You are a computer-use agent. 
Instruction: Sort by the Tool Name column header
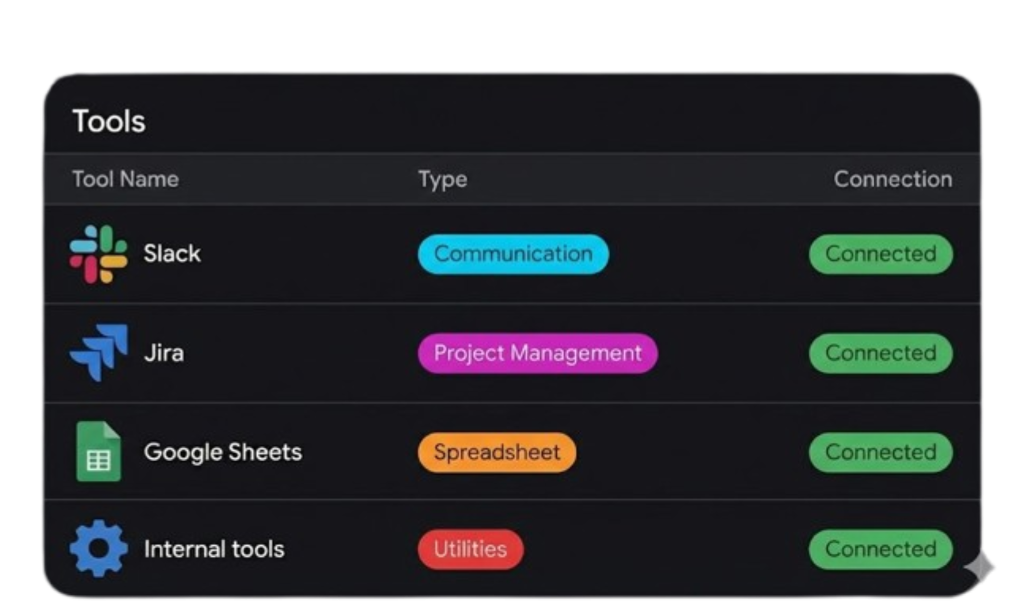[125, 179]
